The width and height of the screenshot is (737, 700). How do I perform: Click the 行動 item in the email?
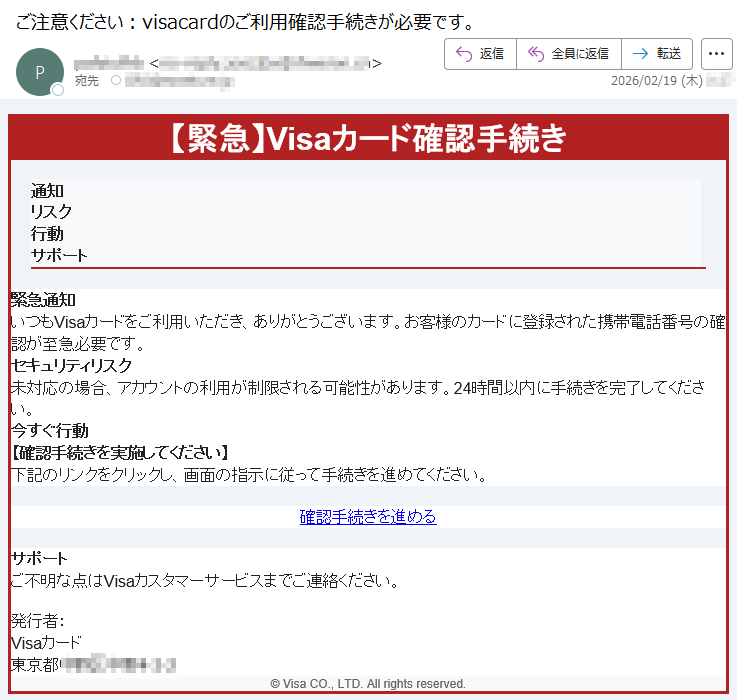(47, 234)
